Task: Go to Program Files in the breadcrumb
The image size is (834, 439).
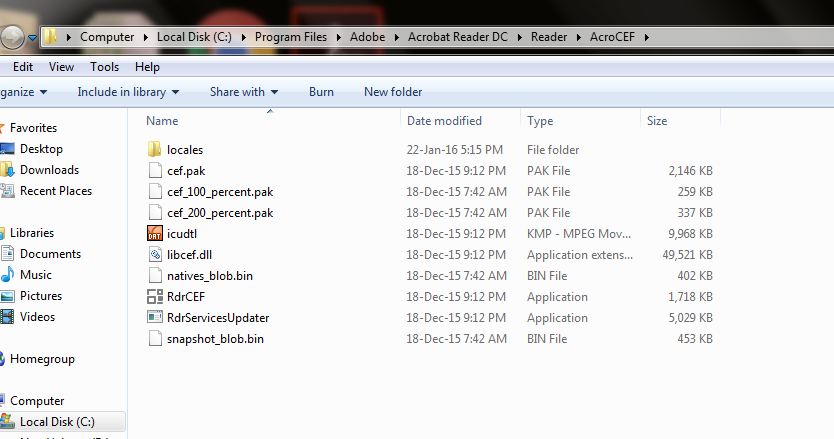Action: [290, 37]
